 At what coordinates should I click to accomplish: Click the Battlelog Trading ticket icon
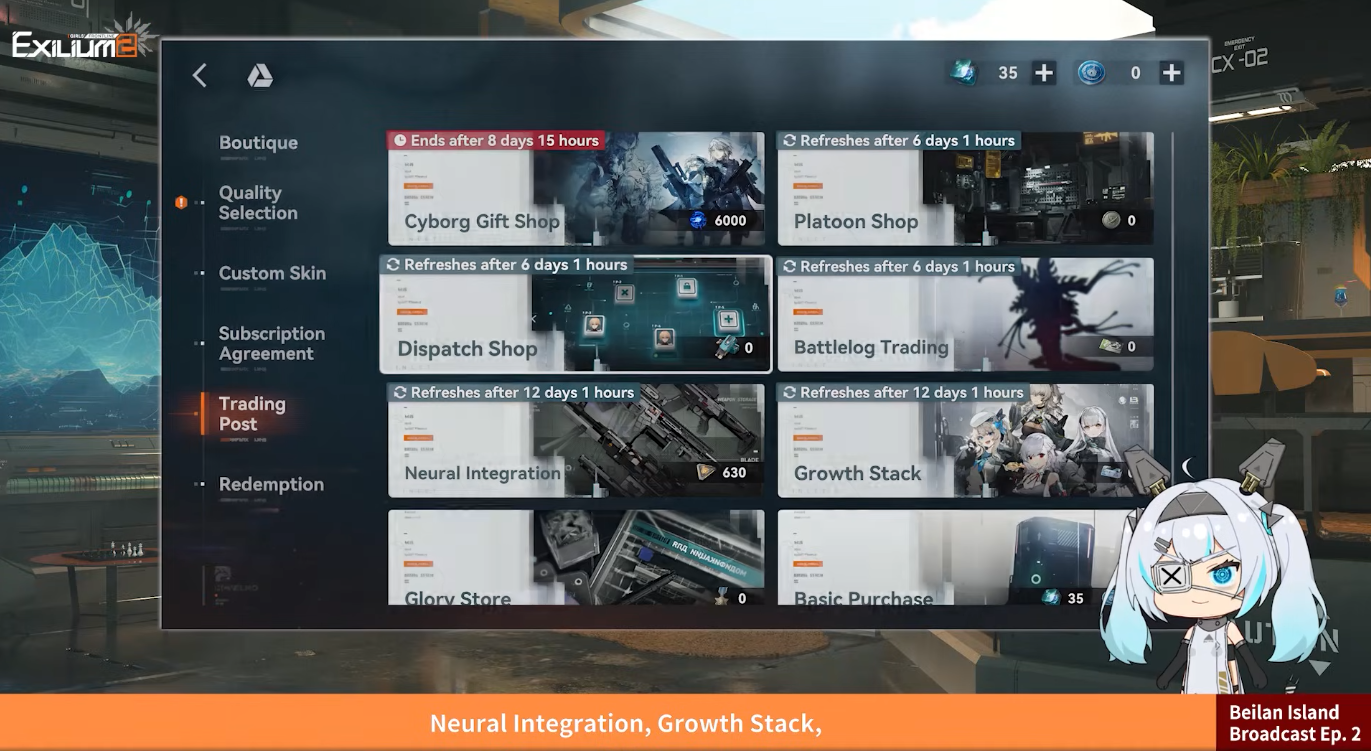coord(1110,347)
